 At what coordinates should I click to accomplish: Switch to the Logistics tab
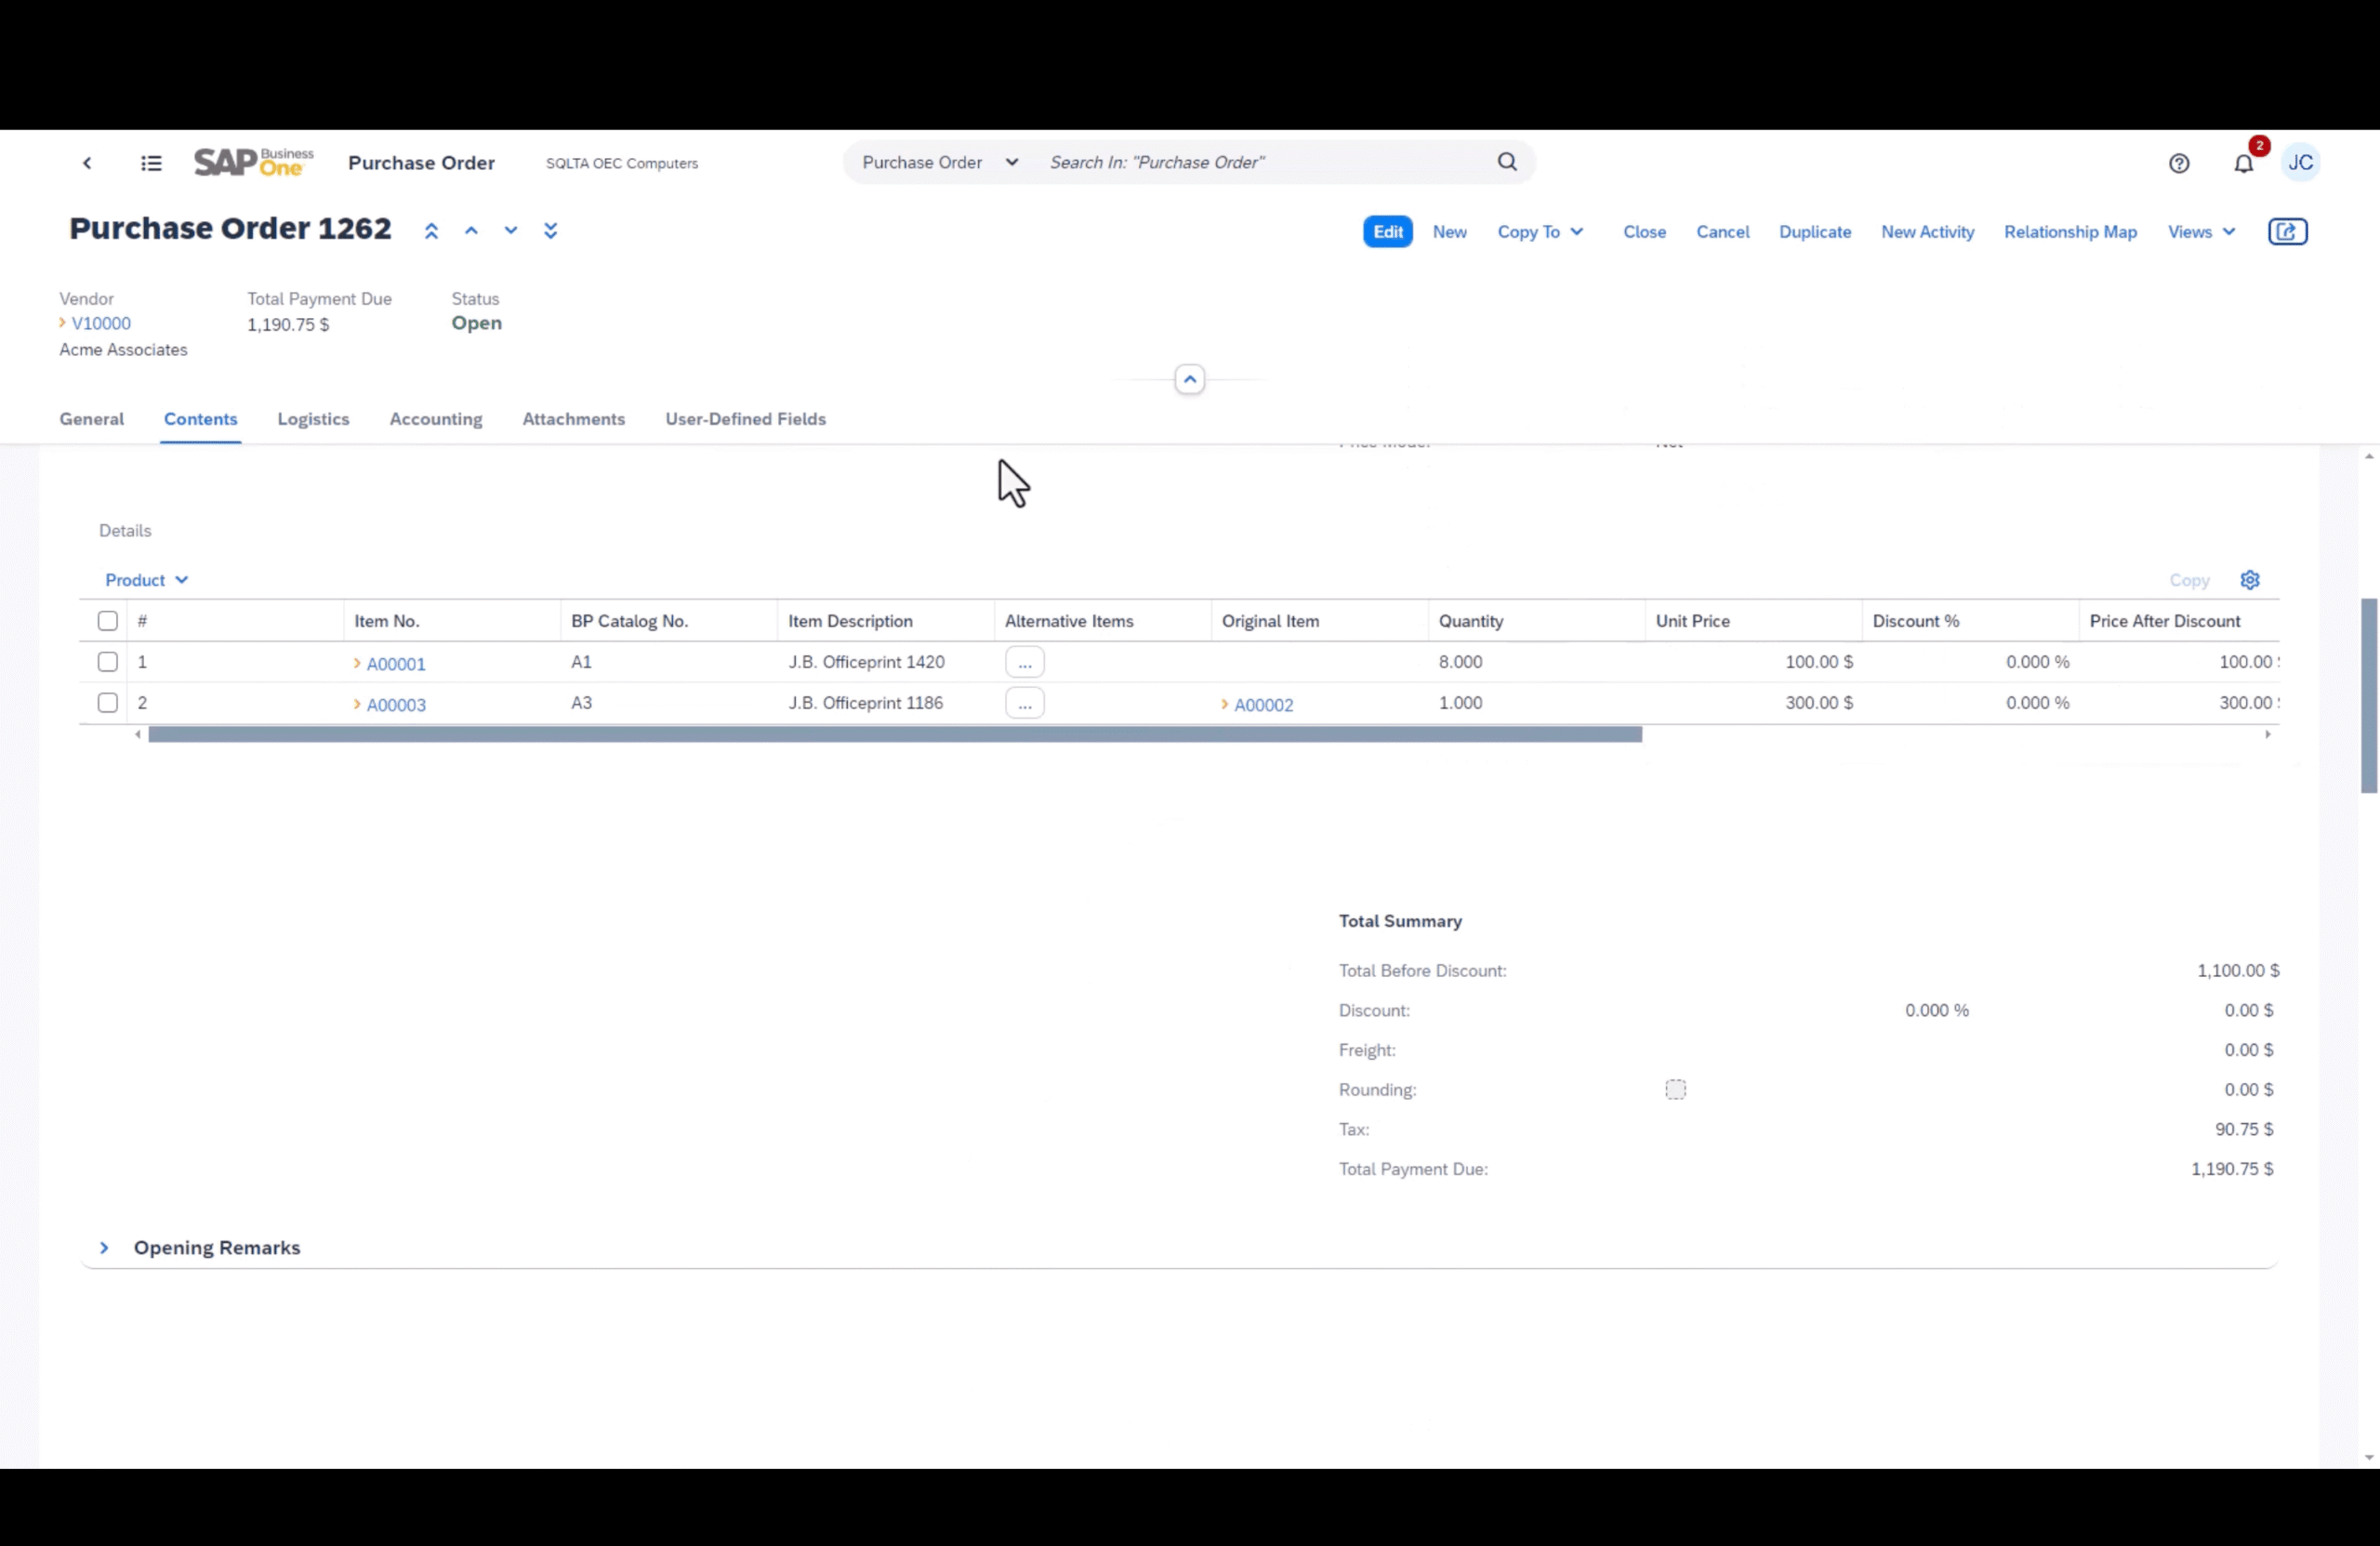point(313,419)
